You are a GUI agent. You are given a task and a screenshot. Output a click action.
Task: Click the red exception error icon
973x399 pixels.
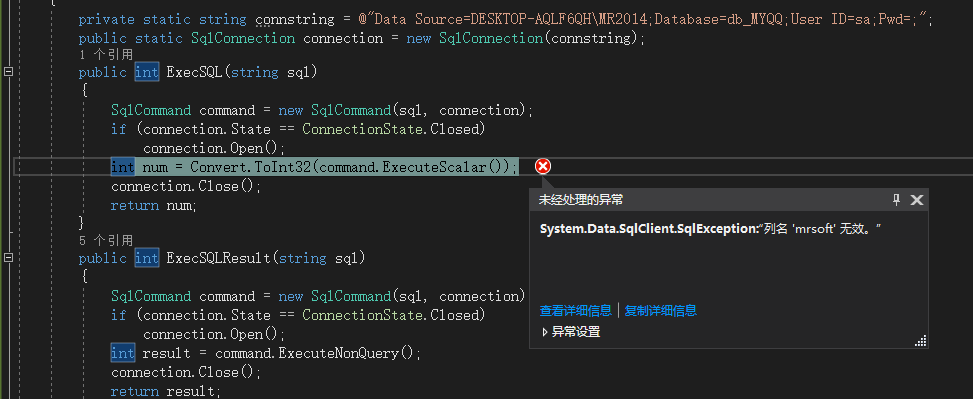[542, 166]
